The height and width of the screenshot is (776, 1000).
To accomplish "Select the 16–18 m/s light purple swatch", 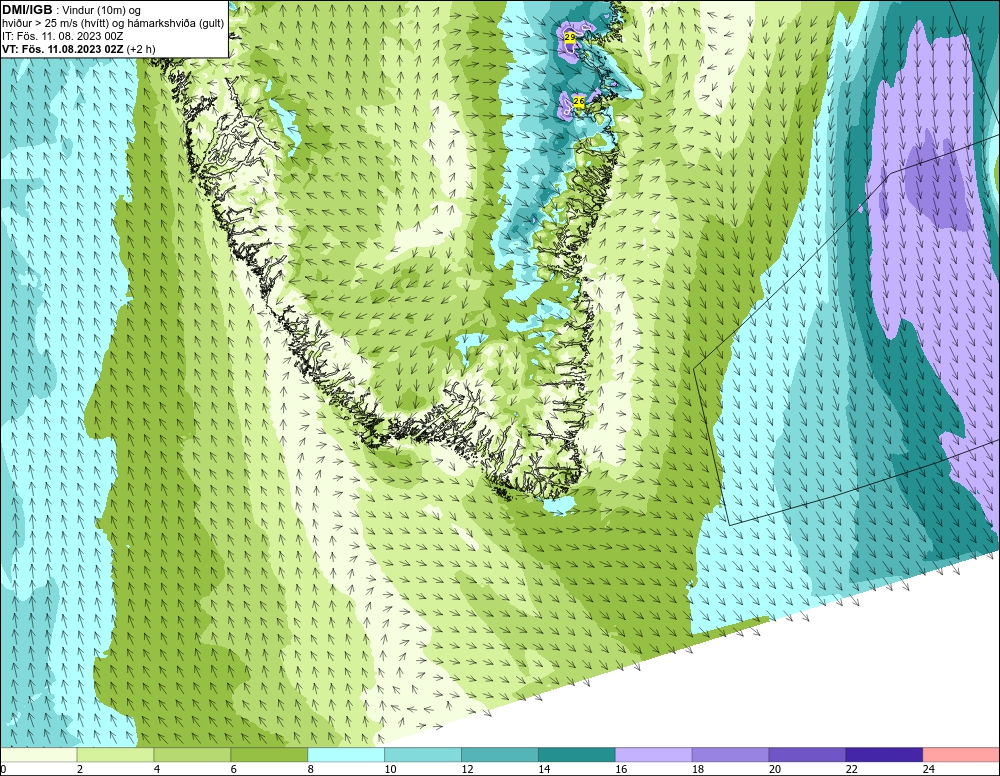I will [654, 755].
